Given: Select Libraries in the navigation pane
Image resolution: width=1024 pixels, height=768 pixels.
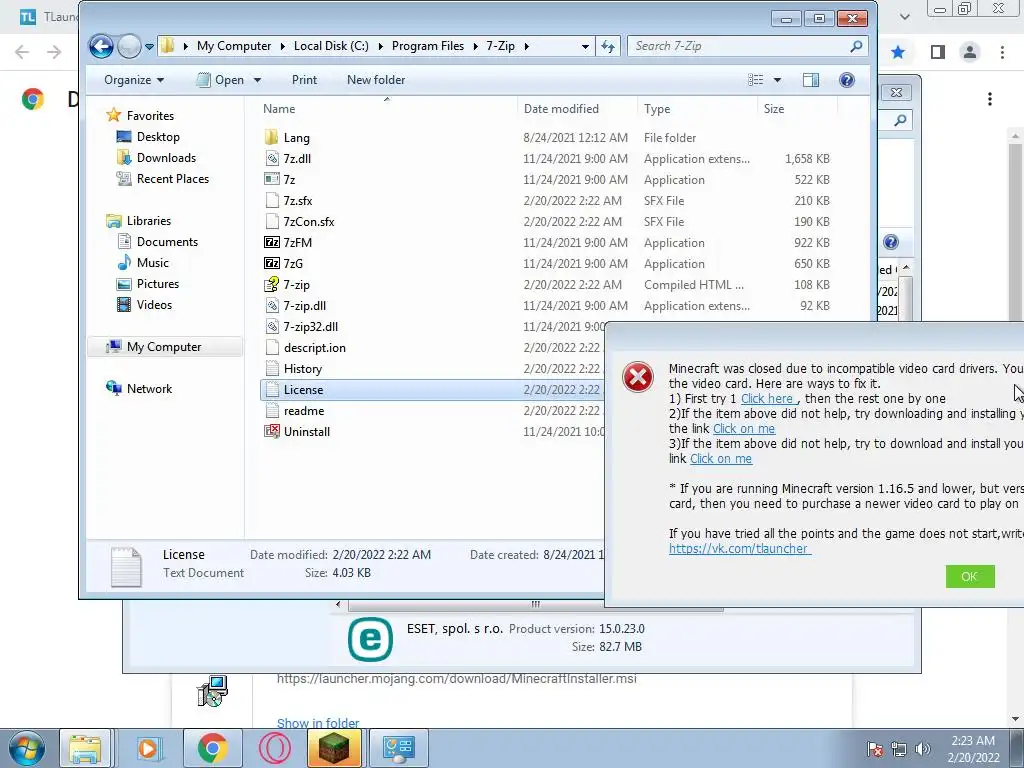Looking at the screenshot, I should [149, 221].
